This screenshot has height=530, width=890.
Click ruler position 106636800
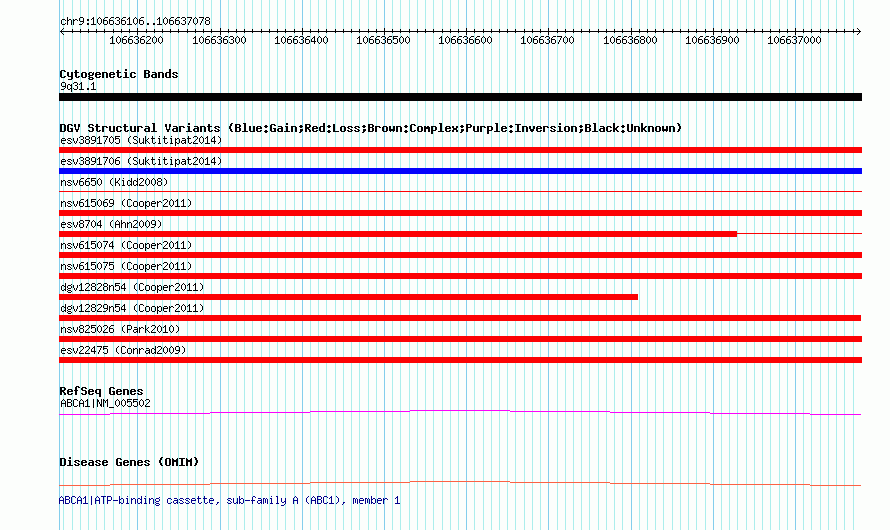(x=630, y=41)
